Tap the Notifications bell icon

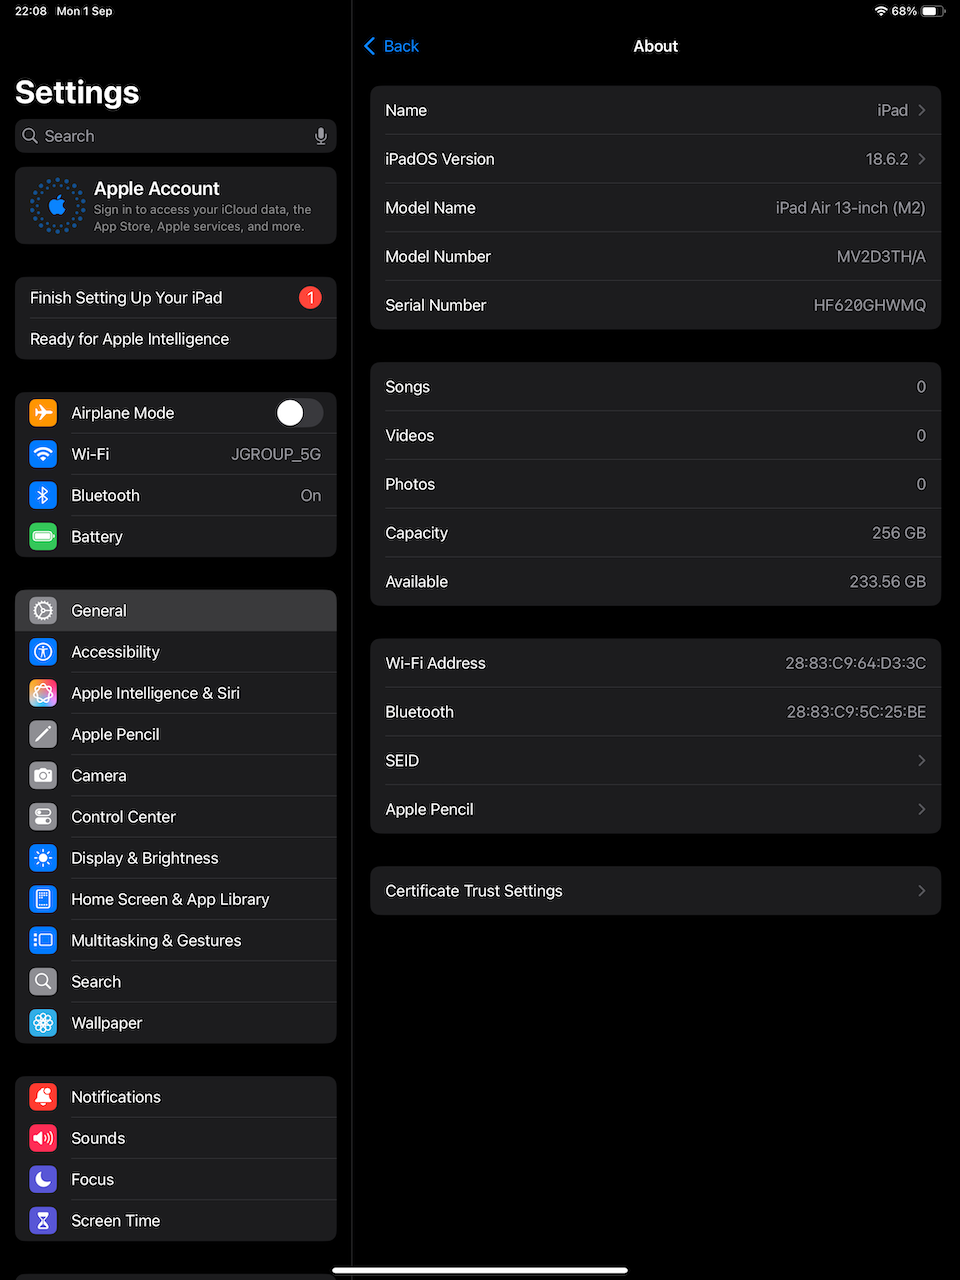(43, 1097)
